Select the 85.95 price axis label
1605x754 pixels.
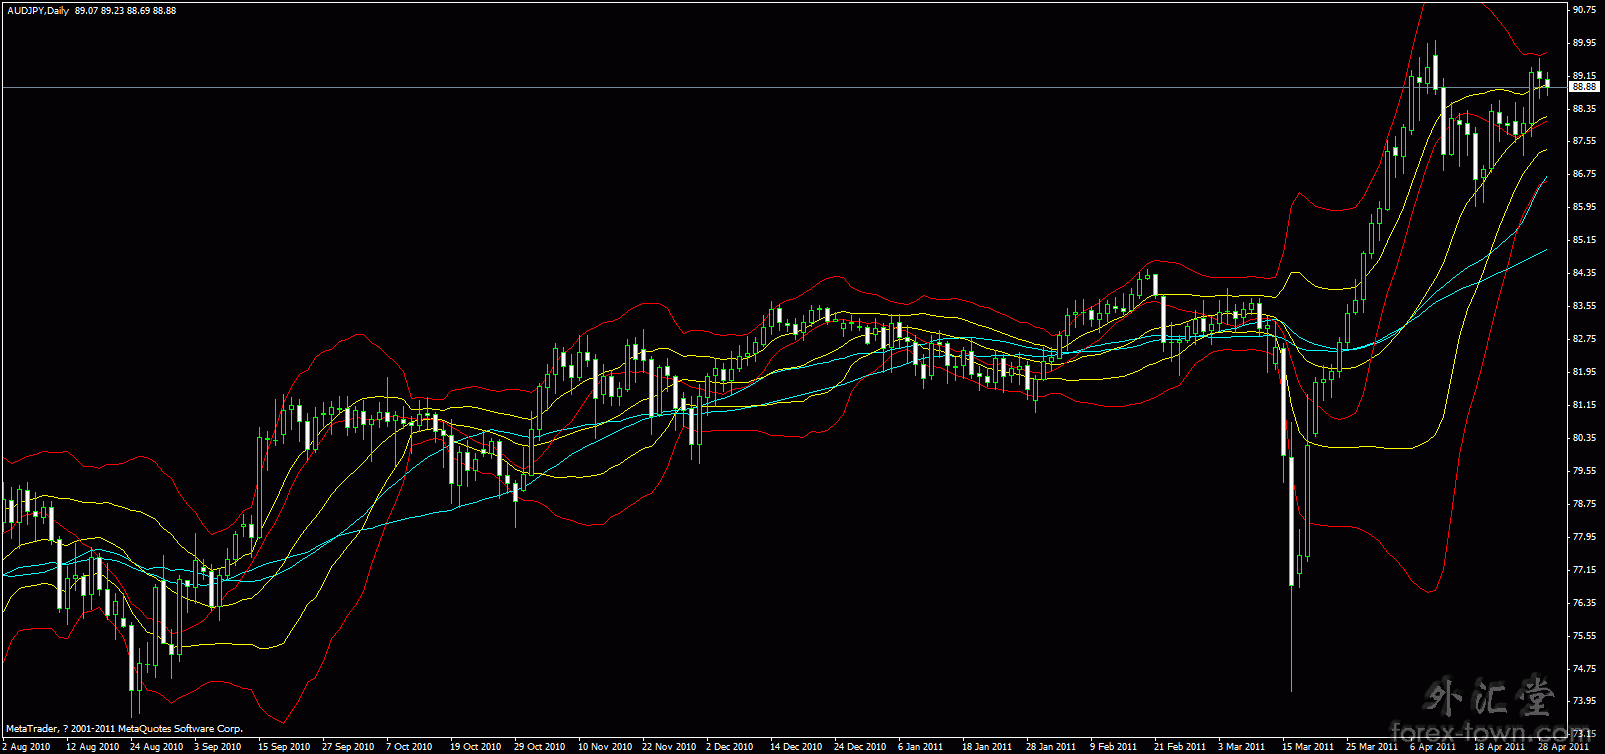[1585, 207]
